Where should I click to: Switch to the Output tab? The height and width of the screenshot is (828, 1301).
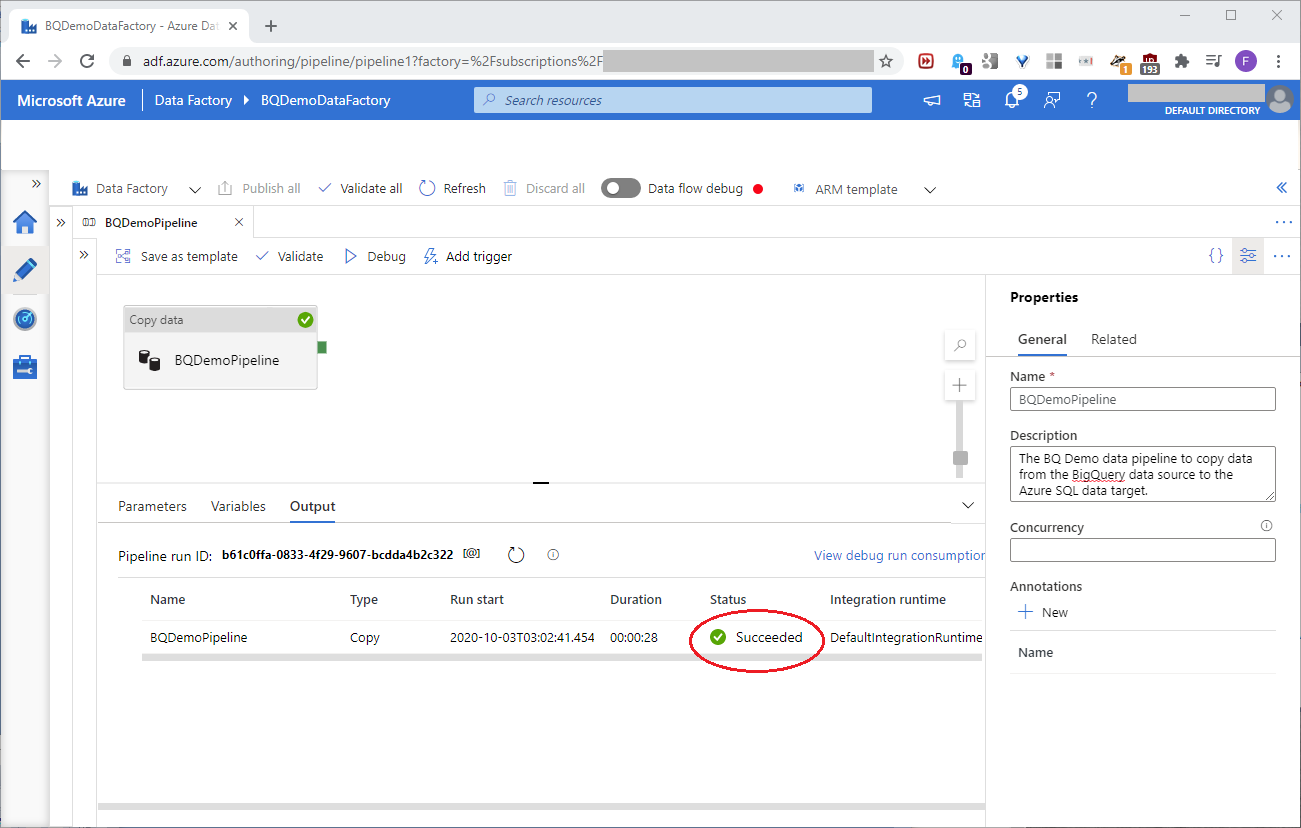point(312,506)
